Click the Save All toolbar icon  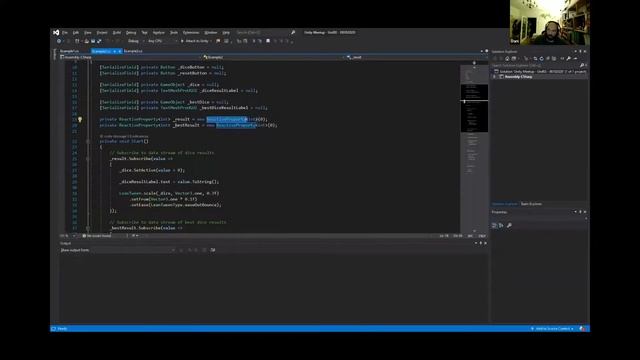[99, 41]
